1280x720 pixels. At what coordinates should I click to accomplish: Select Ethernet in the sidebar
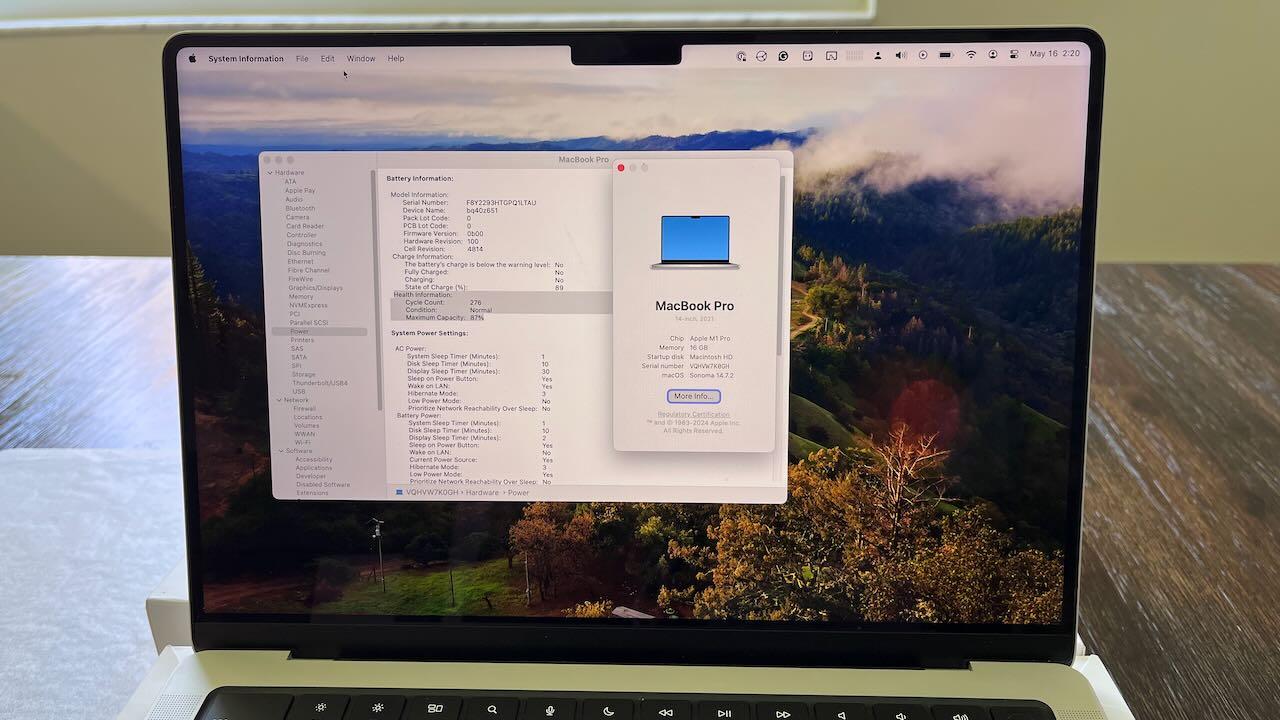[x=301, y=262]
